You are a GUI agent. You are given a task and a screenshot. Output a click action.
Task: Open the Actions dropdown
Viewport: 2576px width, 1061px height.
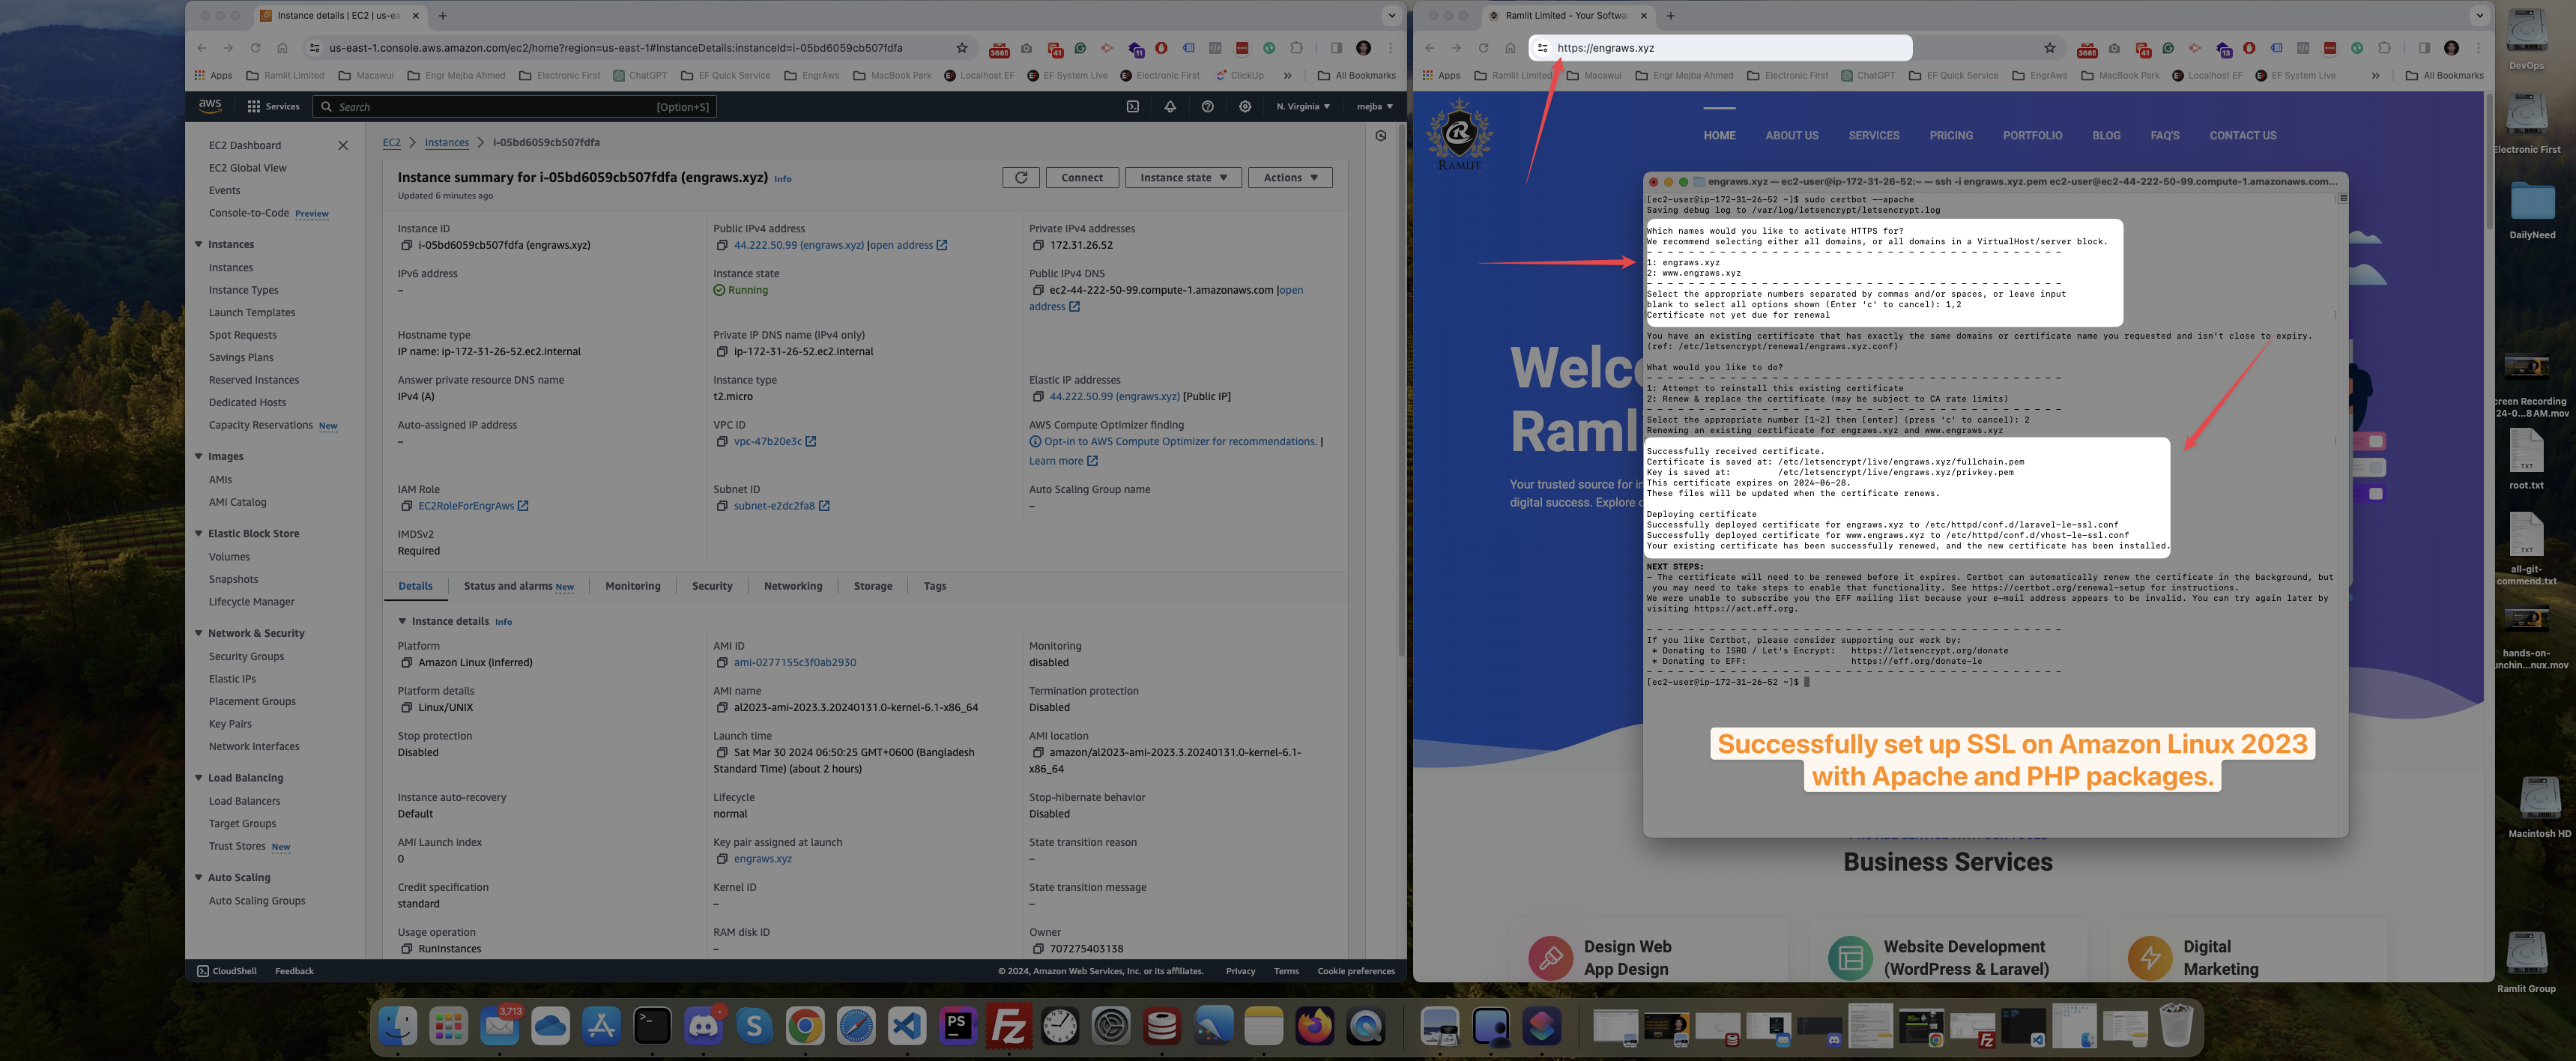click(x=1290, y=177)
